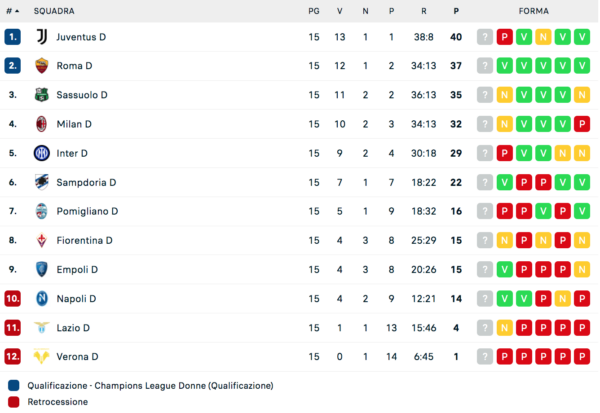Image resolution: width=600 pixels, height=413 pixels.
Task: Click the Sampdoria club crest icon
Action: tap(41, 182)
